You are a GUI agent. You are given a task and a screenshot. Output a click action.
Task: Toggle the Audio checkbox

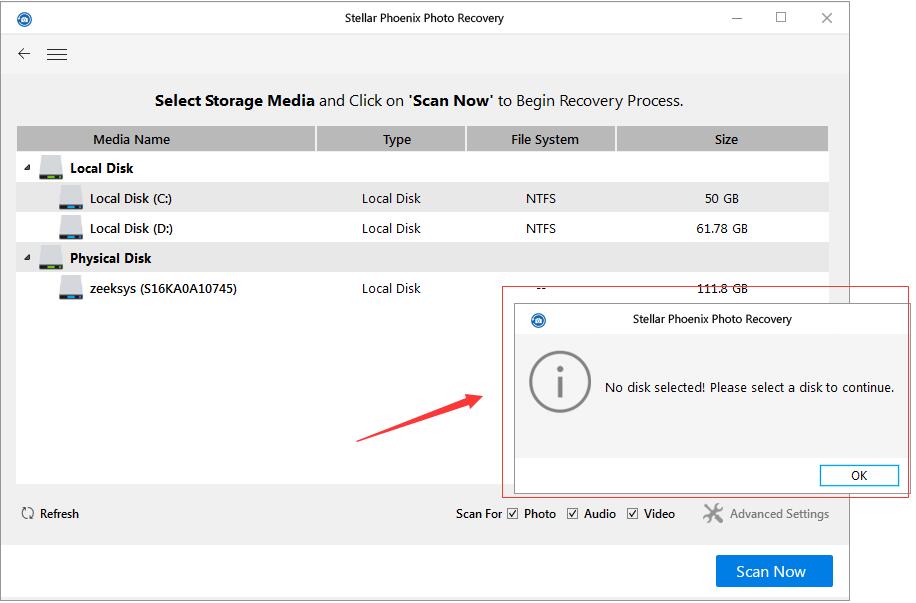pyautogui.click(x=573, y=513)
